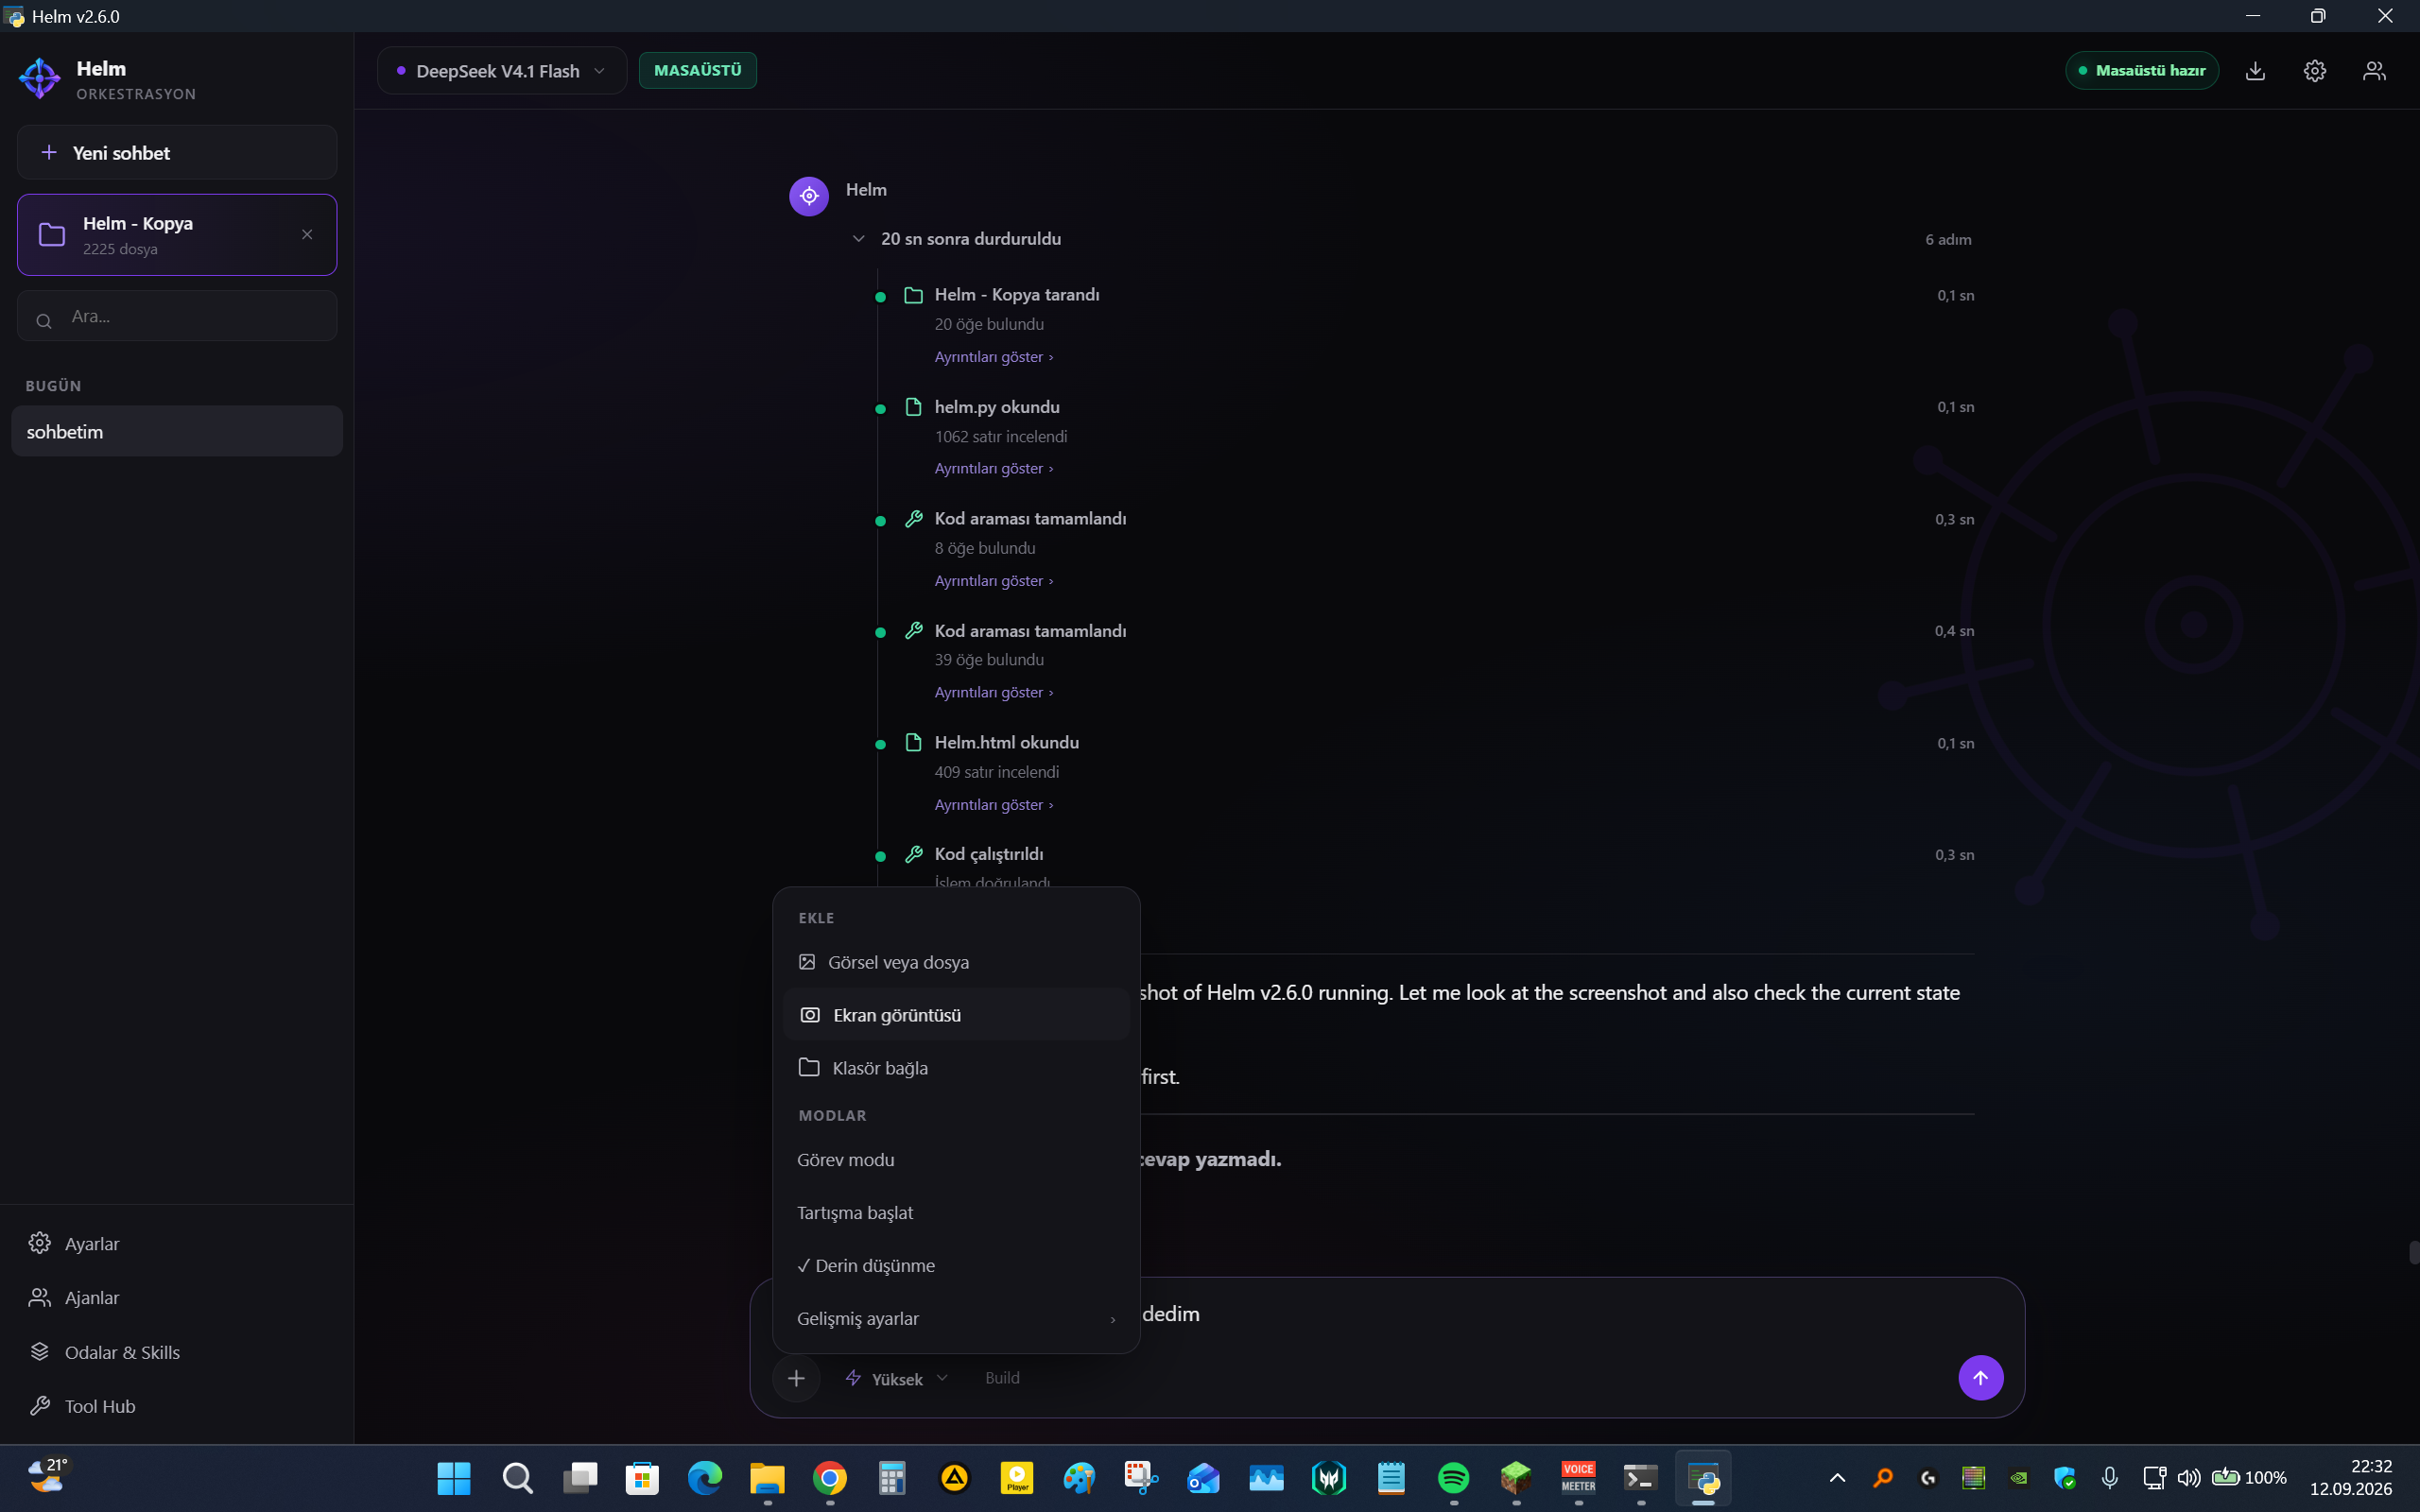
Task: Choose Klasör bağla from the menu
Action: (956, 1068)
